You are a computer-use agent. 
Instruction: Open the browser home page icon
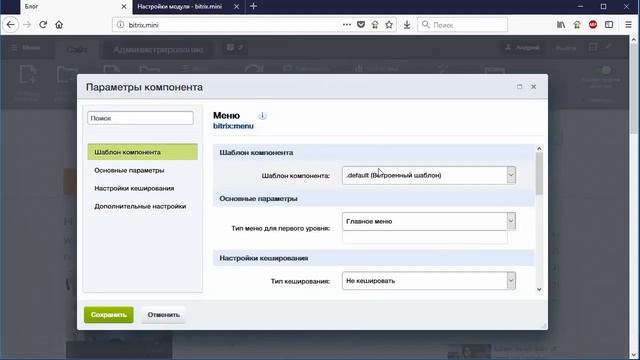click(59, 24)
